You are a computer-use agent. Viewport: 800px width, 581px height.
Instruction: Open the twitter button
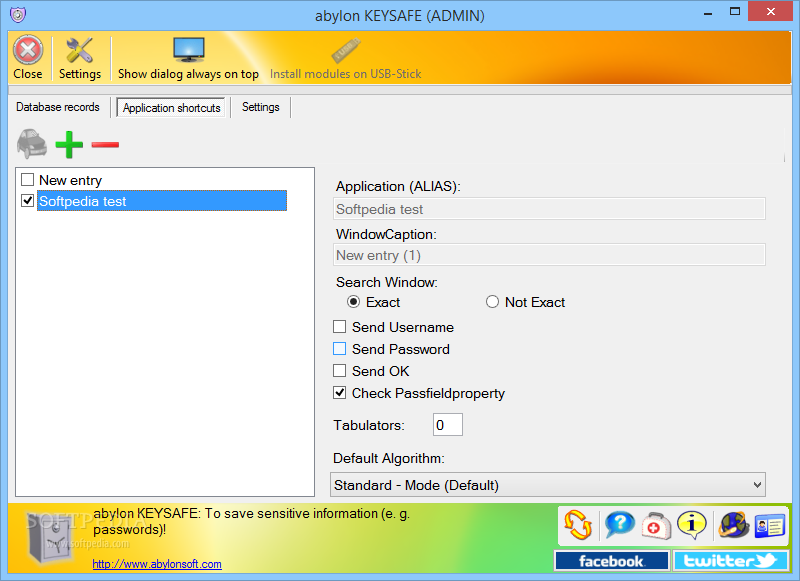tap(730, 561)
